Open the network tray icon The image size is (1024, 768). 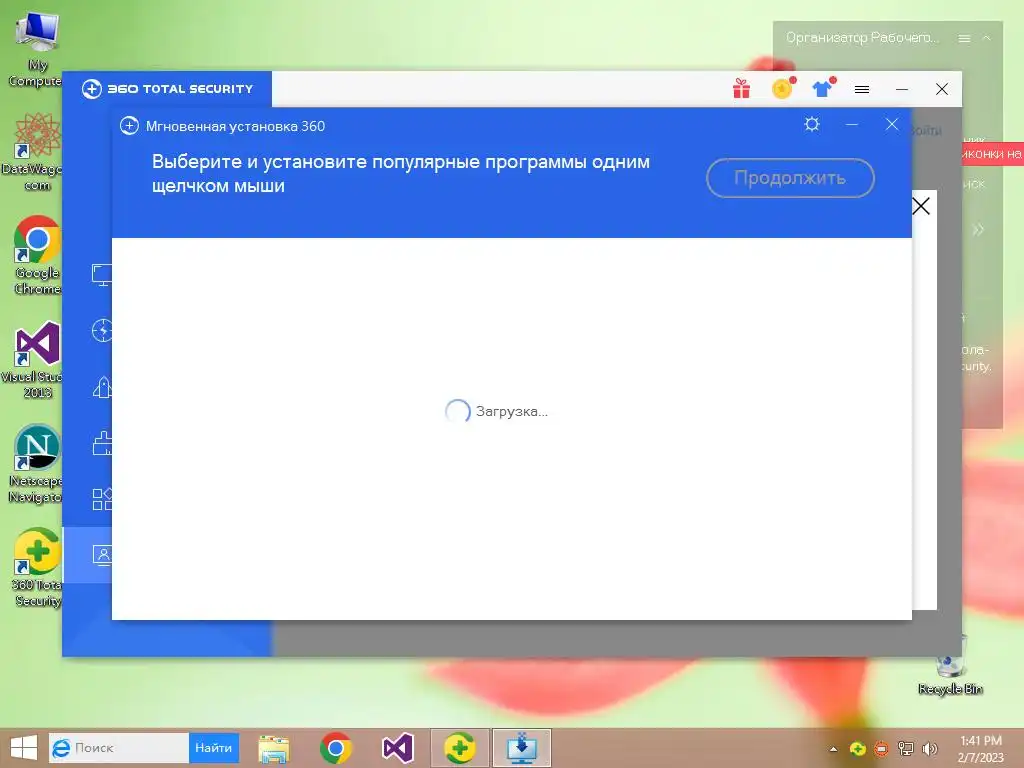pyautogui.click(x=905, y=749)
